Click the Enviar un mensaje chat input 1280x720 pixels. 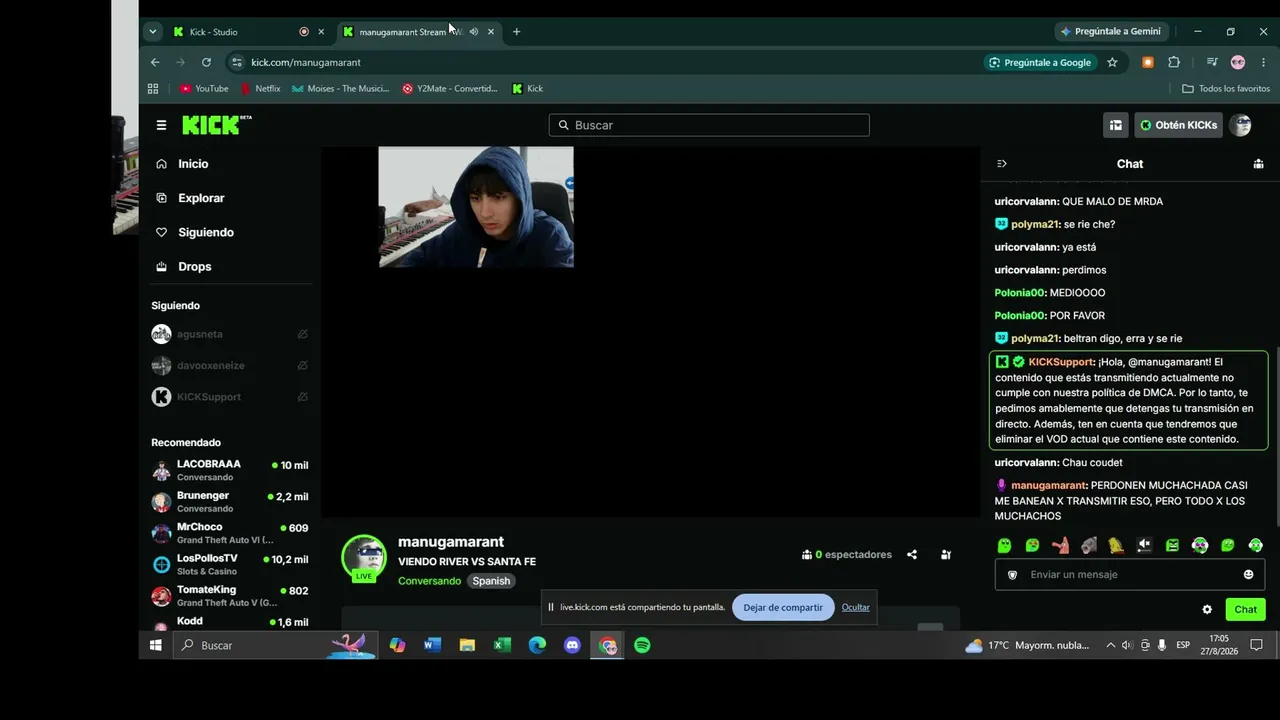[x=1129, y=575]
